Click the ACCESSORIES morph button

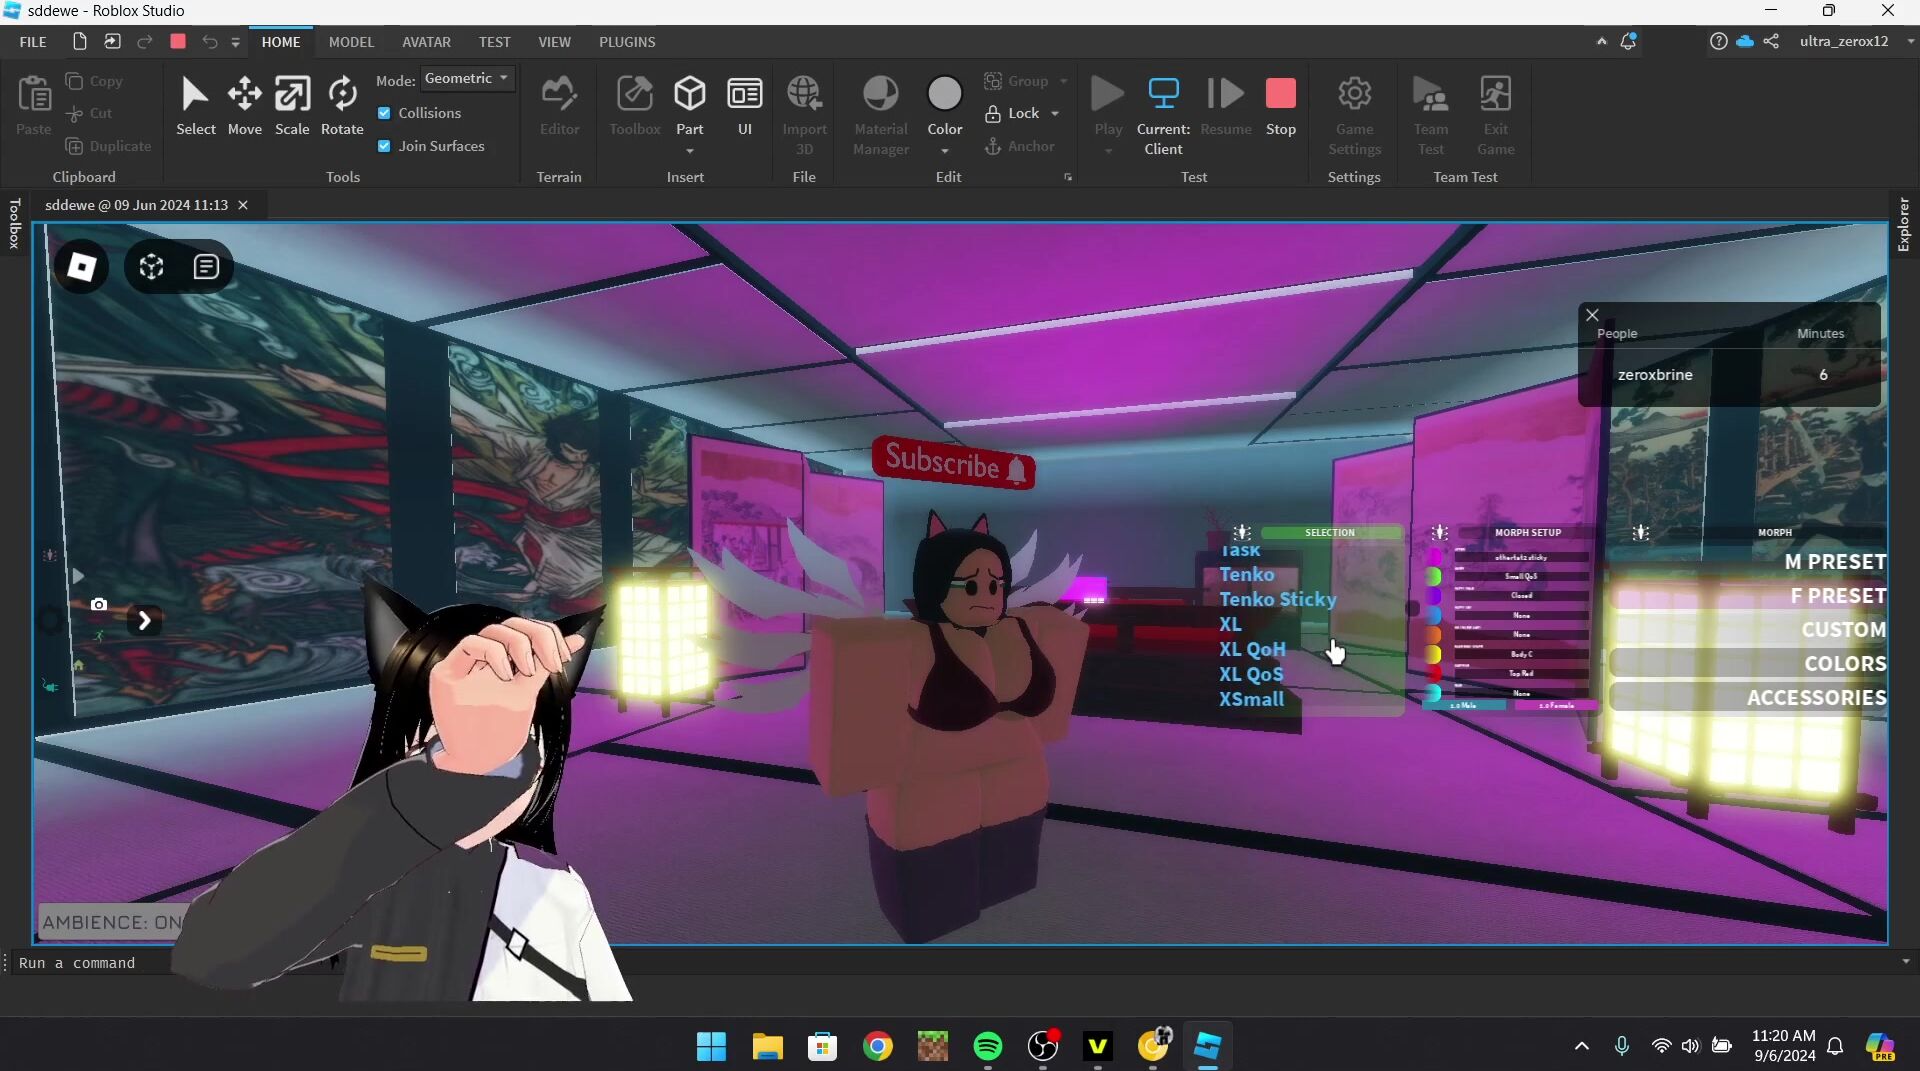(x=1815, y=697)
